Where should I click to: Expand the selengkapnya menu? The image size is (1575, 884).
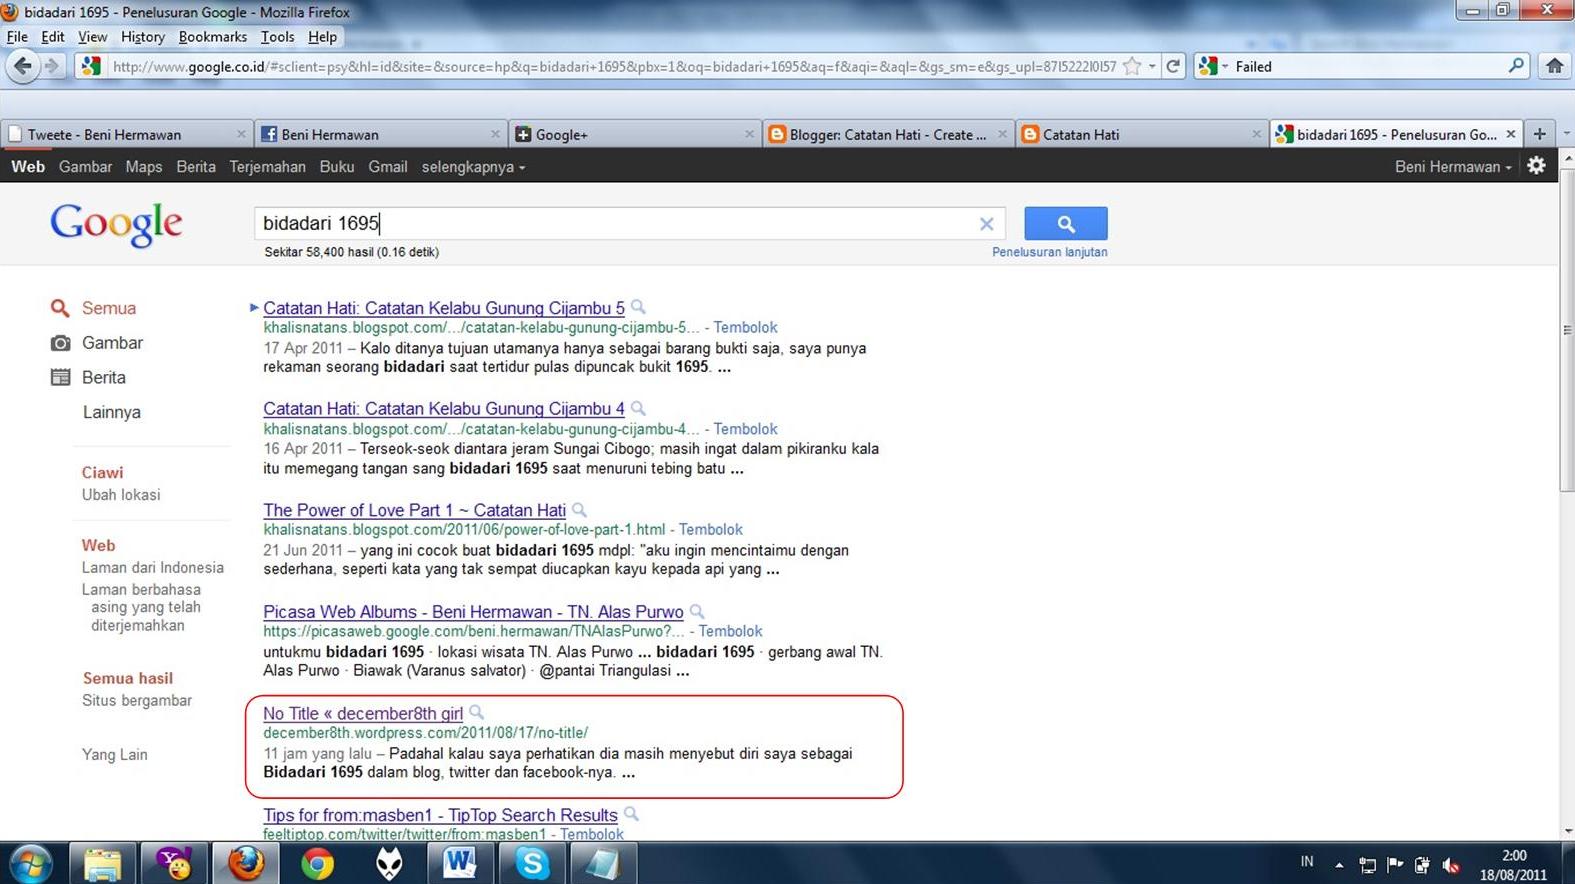[x=473, y=167]
